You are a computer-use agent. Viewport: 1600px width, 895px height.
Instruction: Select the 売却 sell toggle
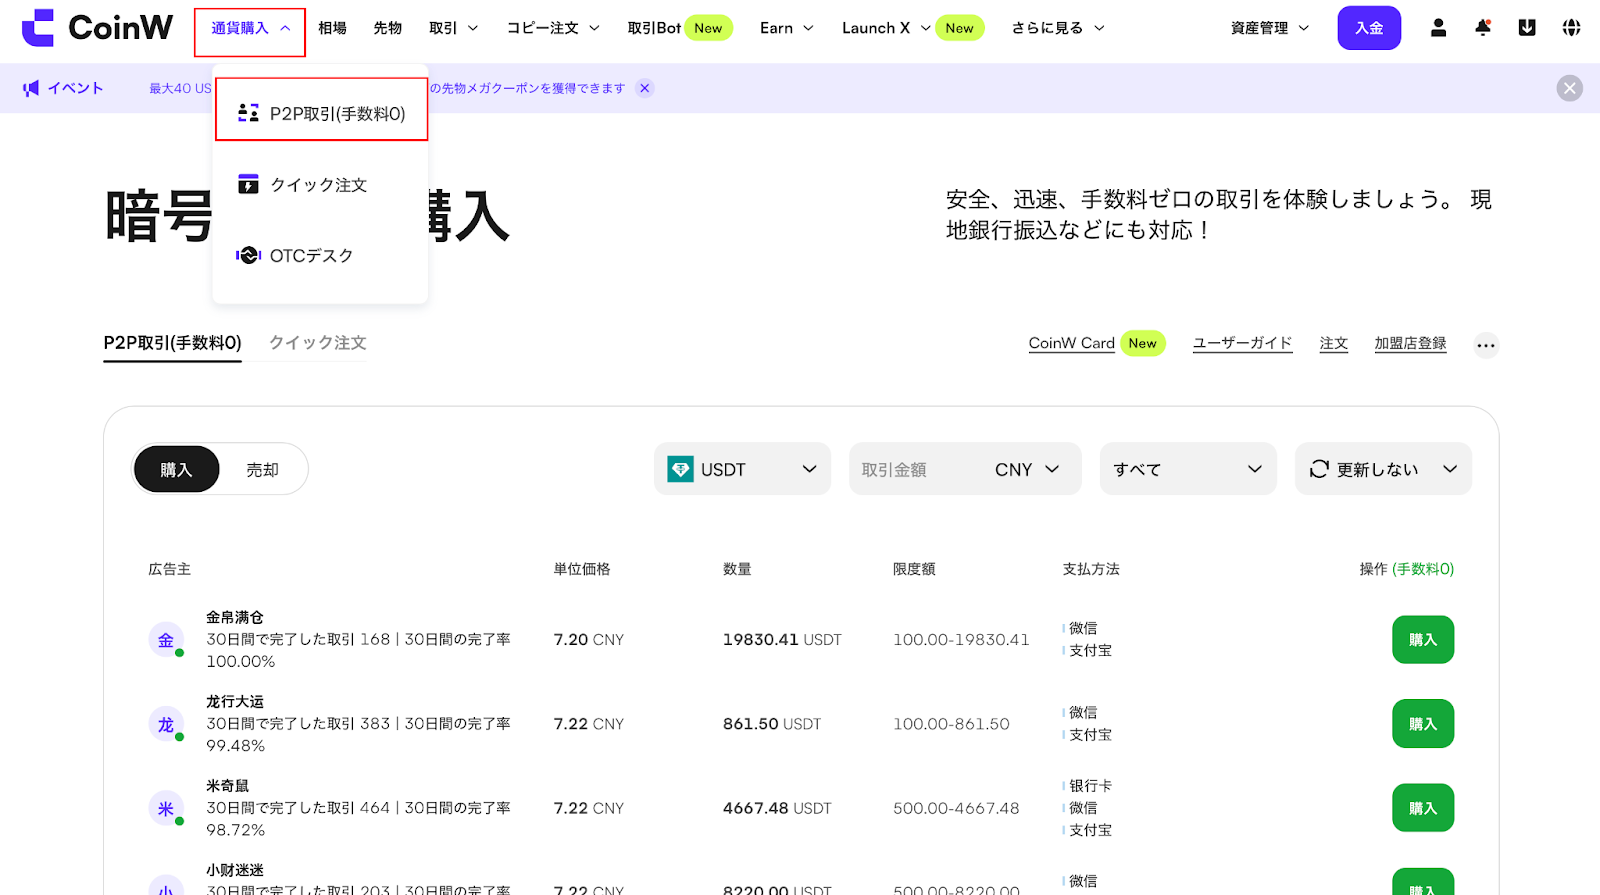[262, 469]
